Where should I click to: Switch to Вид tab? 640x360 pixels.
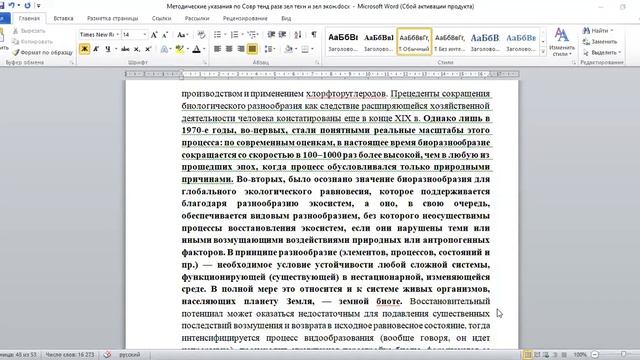(x=286, y=18)
